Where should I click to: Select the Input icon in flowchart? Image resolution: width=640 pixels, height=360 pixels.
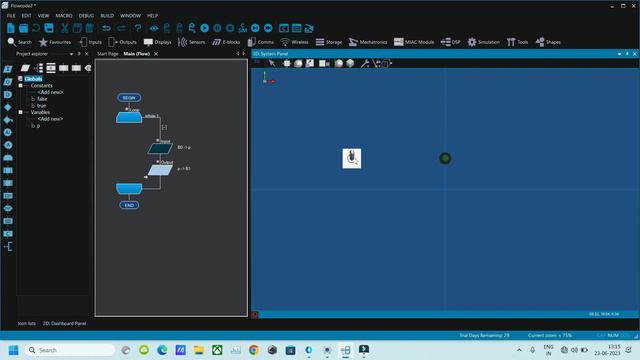click(x=160, y=148)
